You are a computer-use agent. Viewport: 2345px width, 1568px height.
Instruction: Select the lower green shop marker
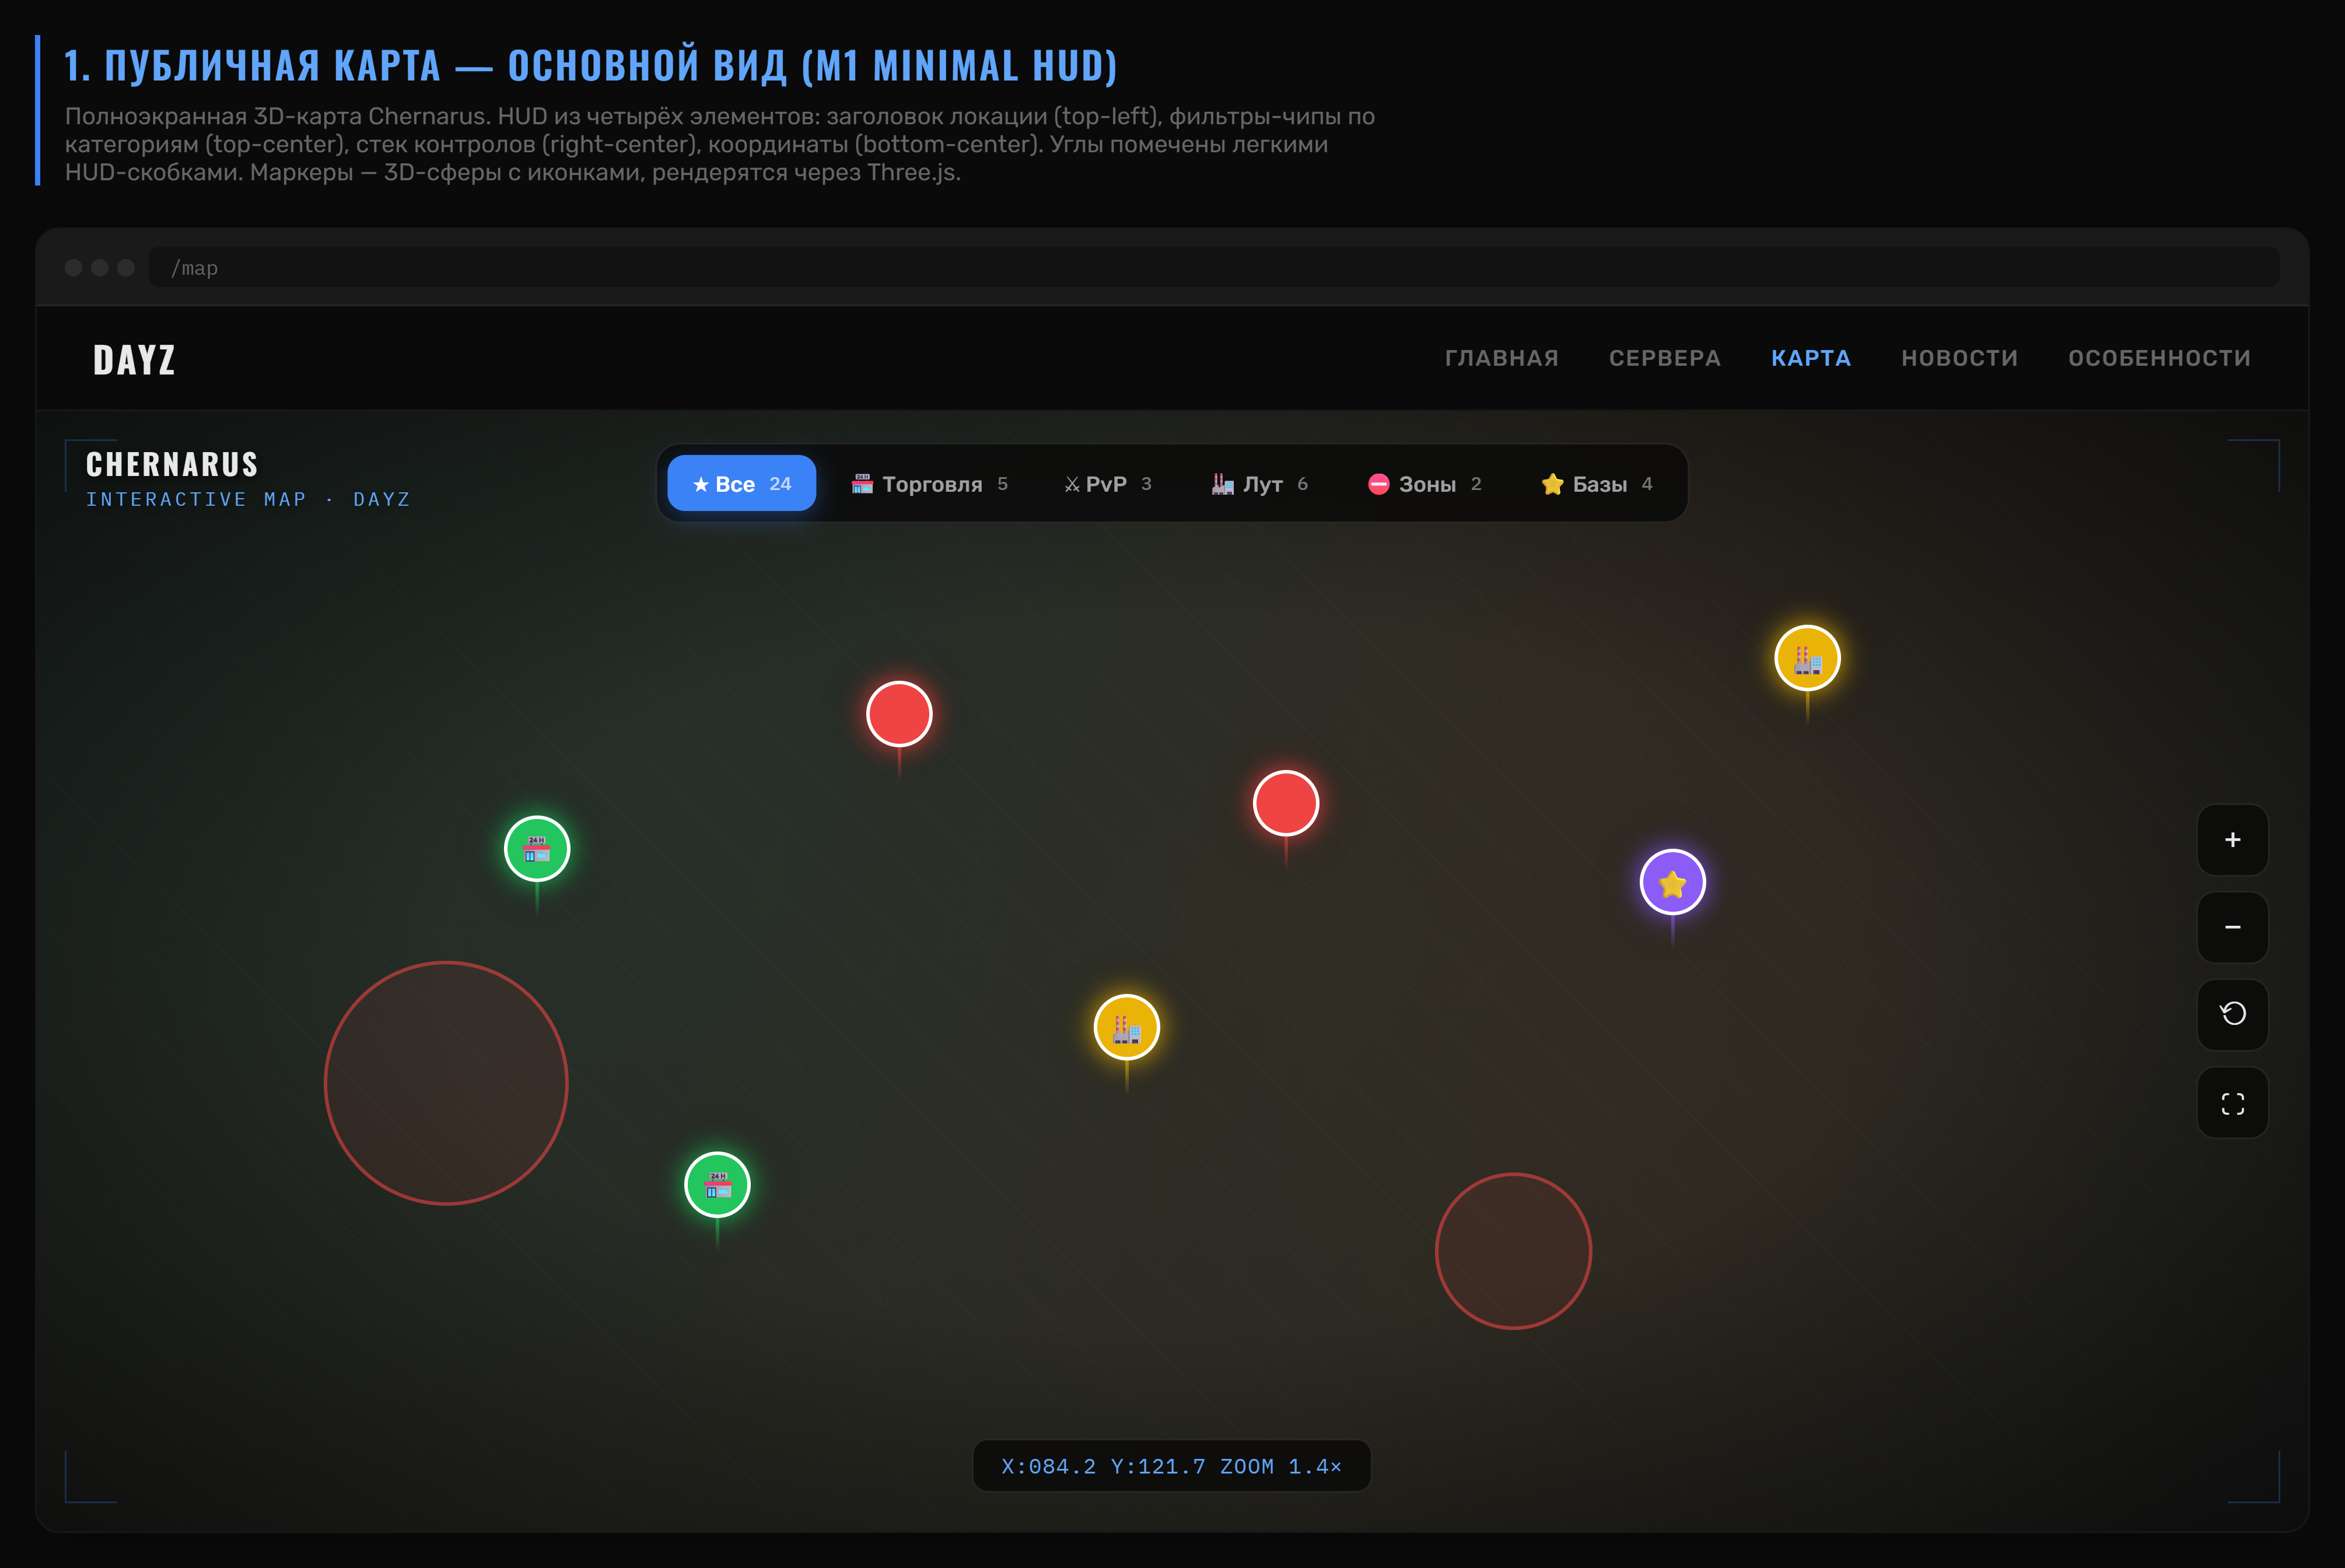pyautogui.click(x=717, y=1185)
